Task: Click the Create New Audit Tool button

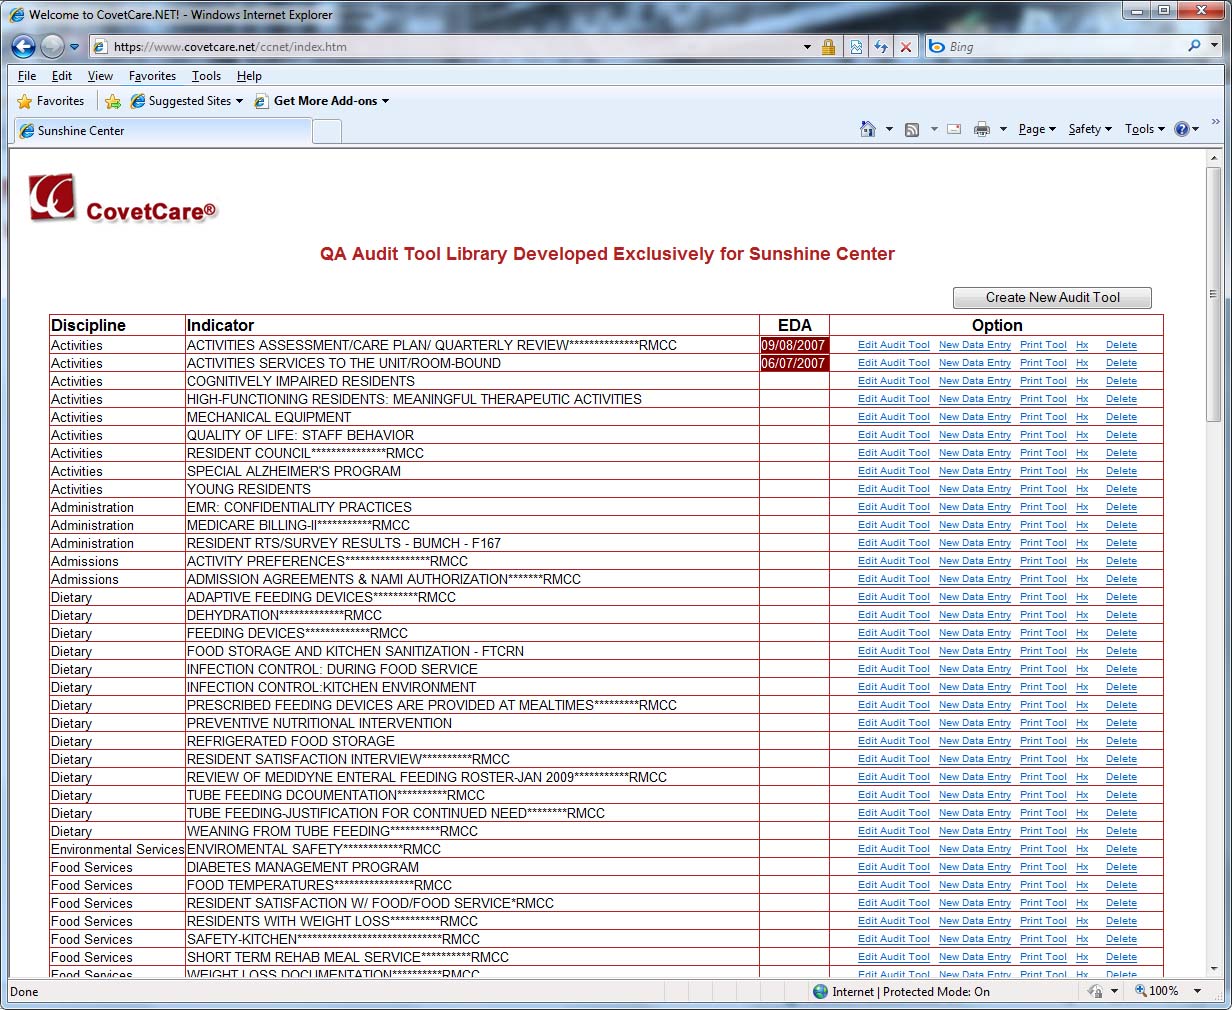Action: pyautogui.click(x=1052, y=298)
